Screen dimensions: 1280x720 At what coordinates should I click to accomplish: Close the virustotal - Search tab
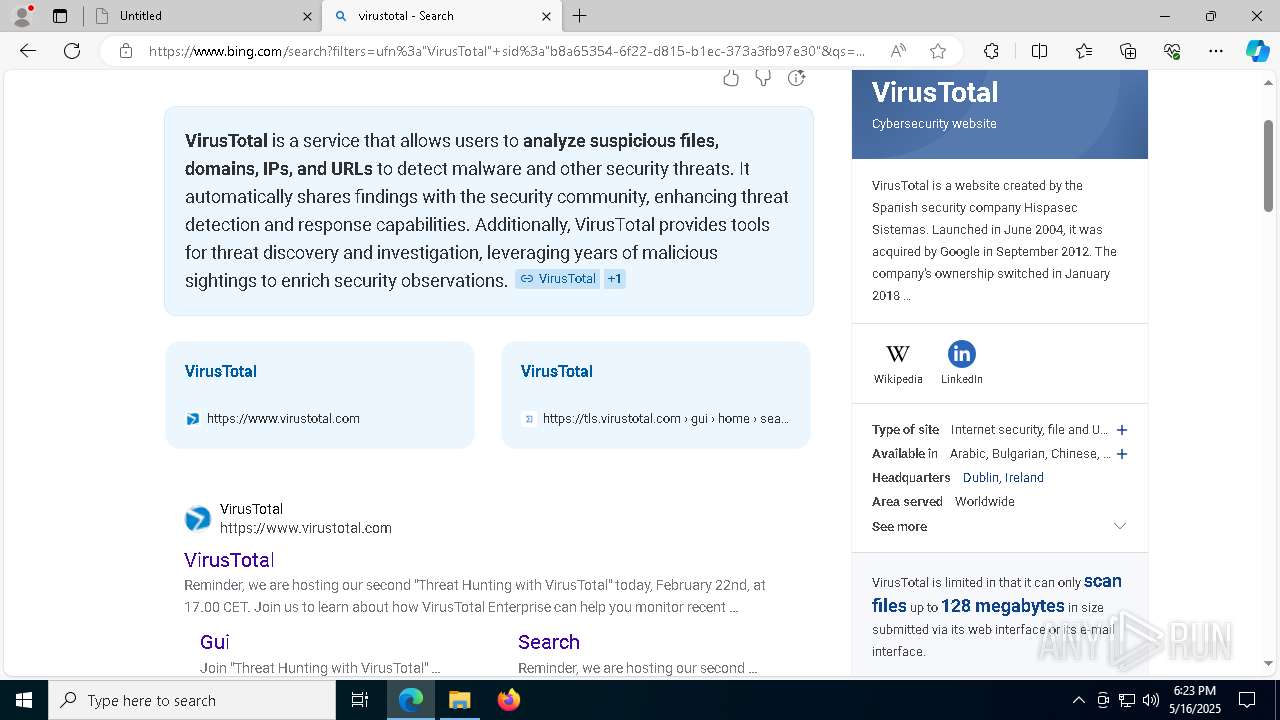pos(546,16)
